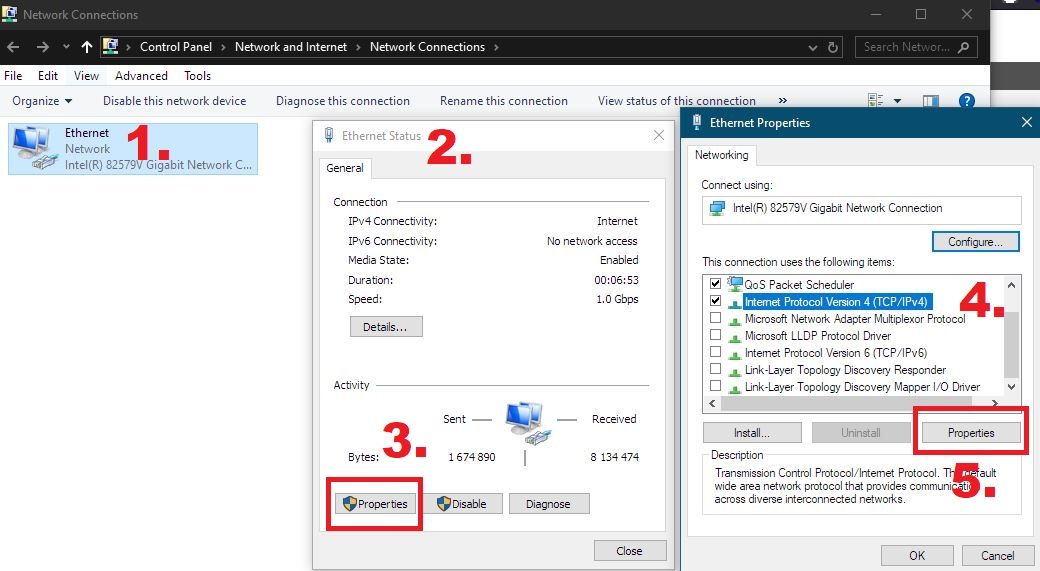
Task: Toggle Link-Layer Topology Discovery Responder checkbox
Action: (x=715, y=369)
